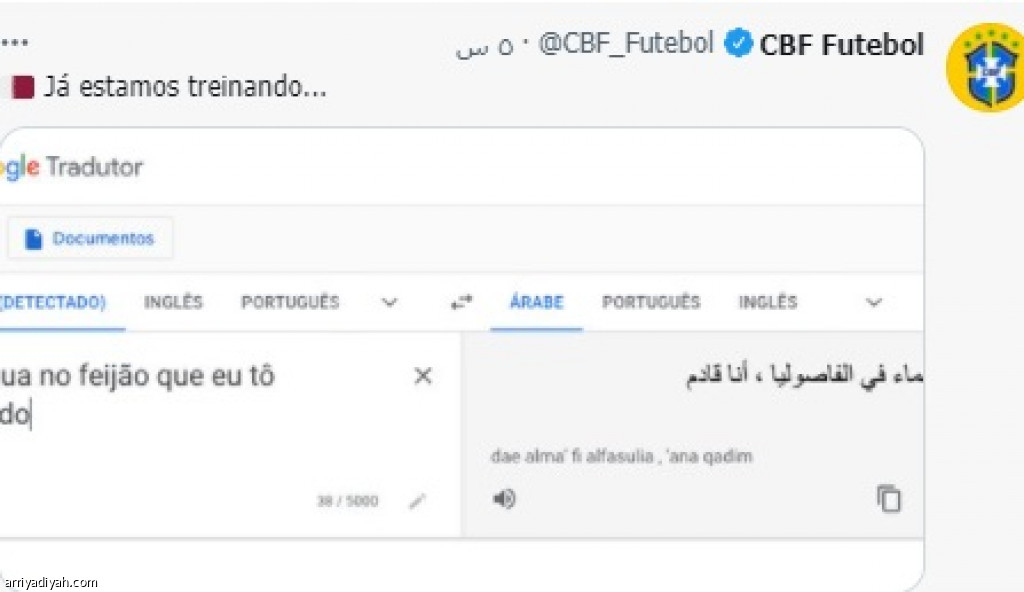Viewport: 1024px width, 592px height.
Task: Open the @CBF_Futebol handle link
Action: pyautogui.click(x=627, y=45)
